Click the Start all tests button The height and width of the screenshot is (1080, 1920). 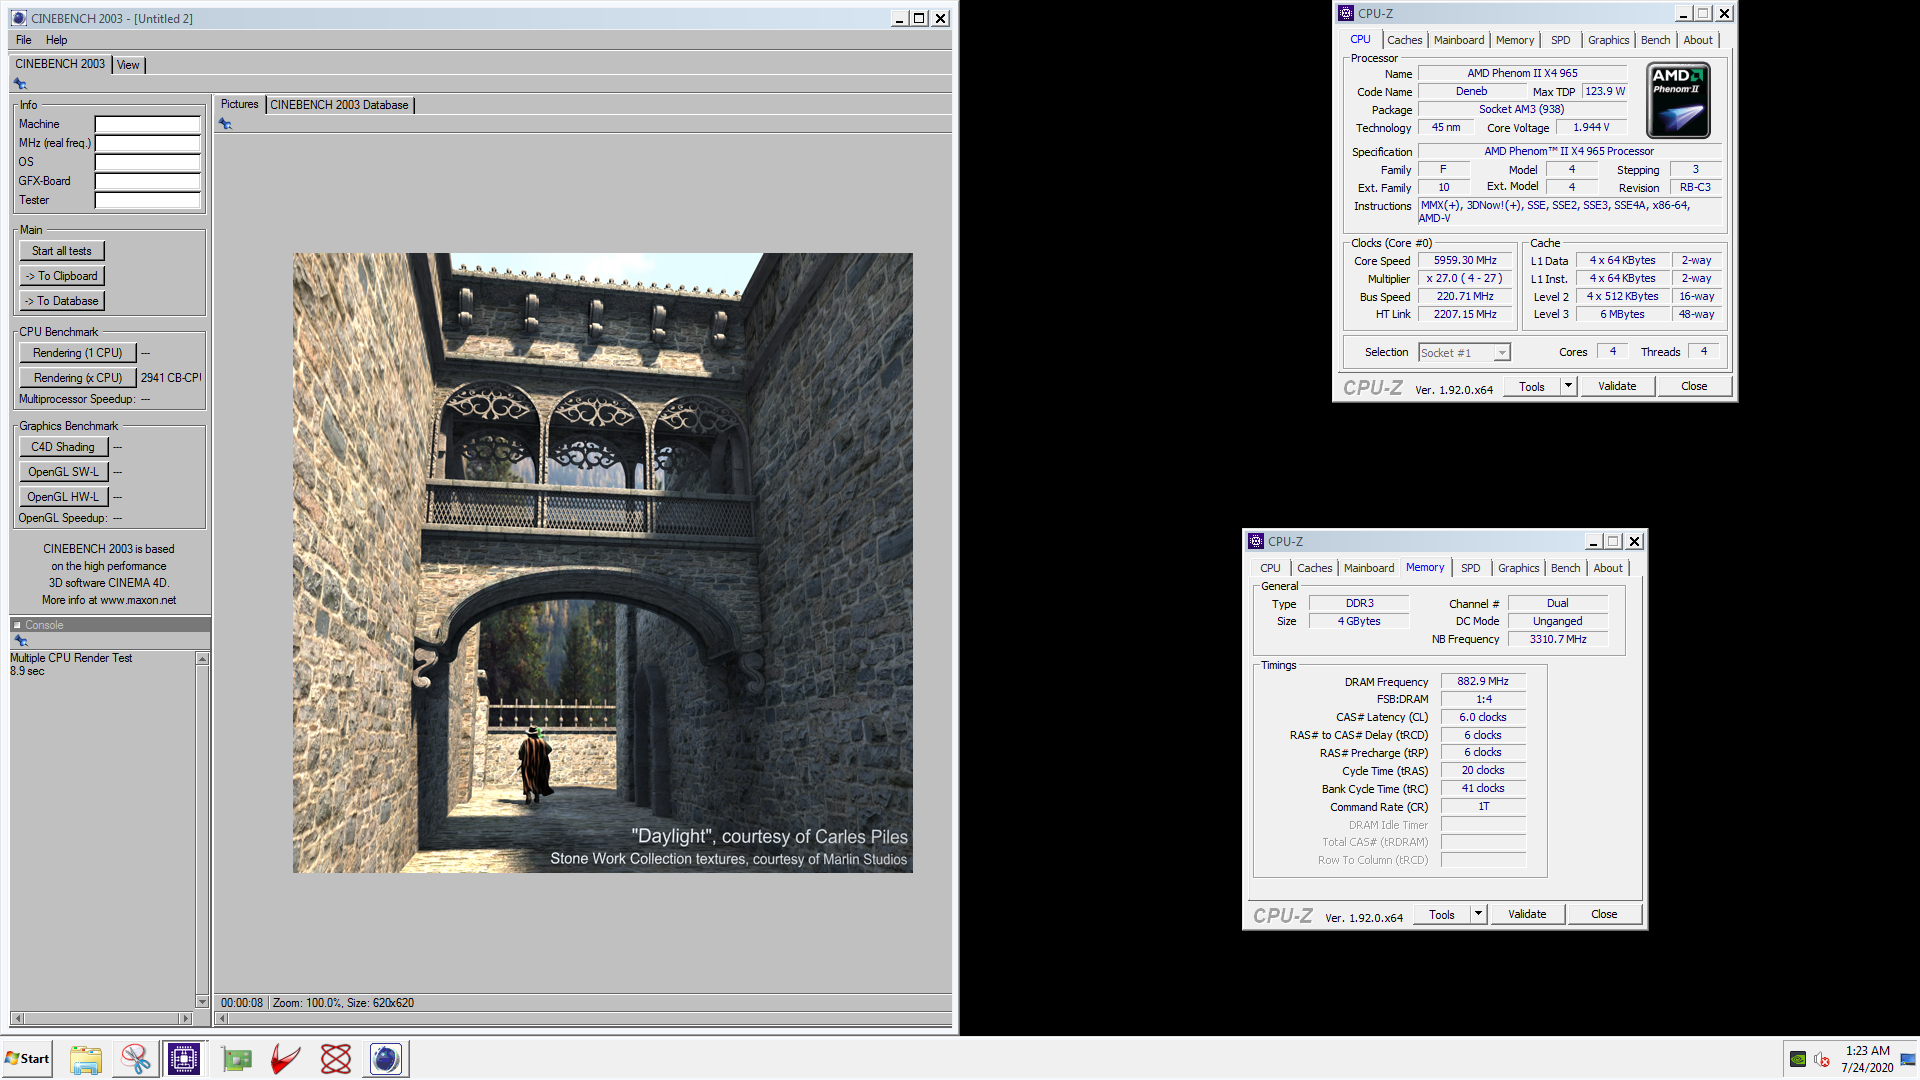coord(62,251)
